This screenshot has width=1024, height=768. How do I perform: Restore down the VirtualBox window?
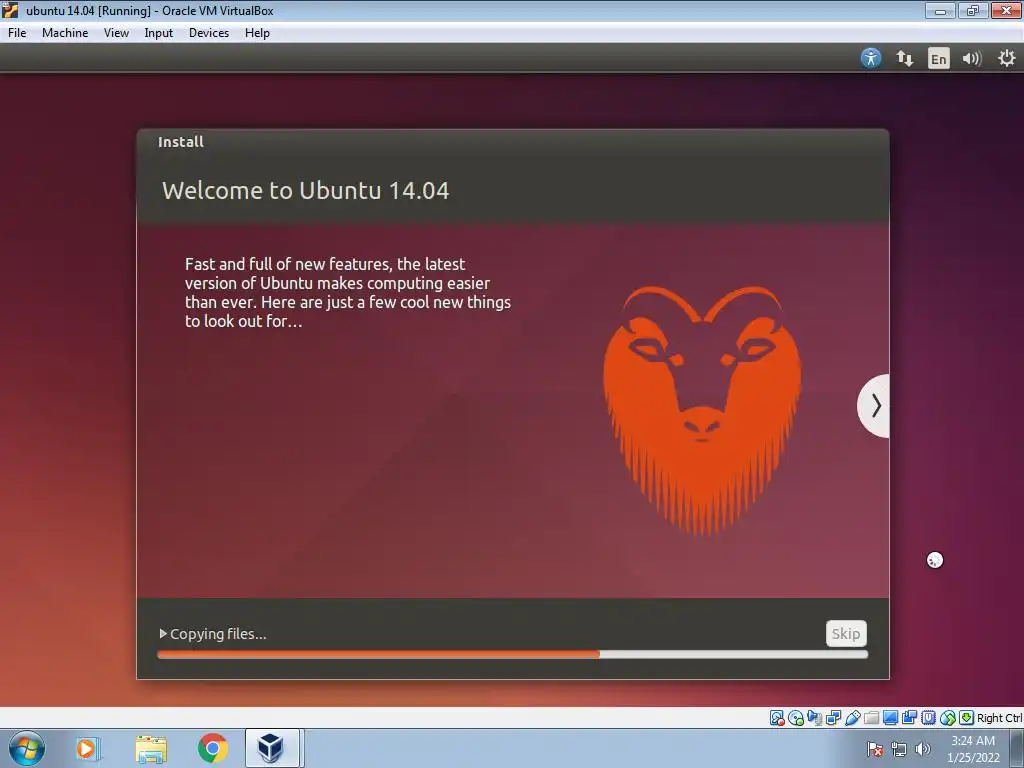click(973, 10)
